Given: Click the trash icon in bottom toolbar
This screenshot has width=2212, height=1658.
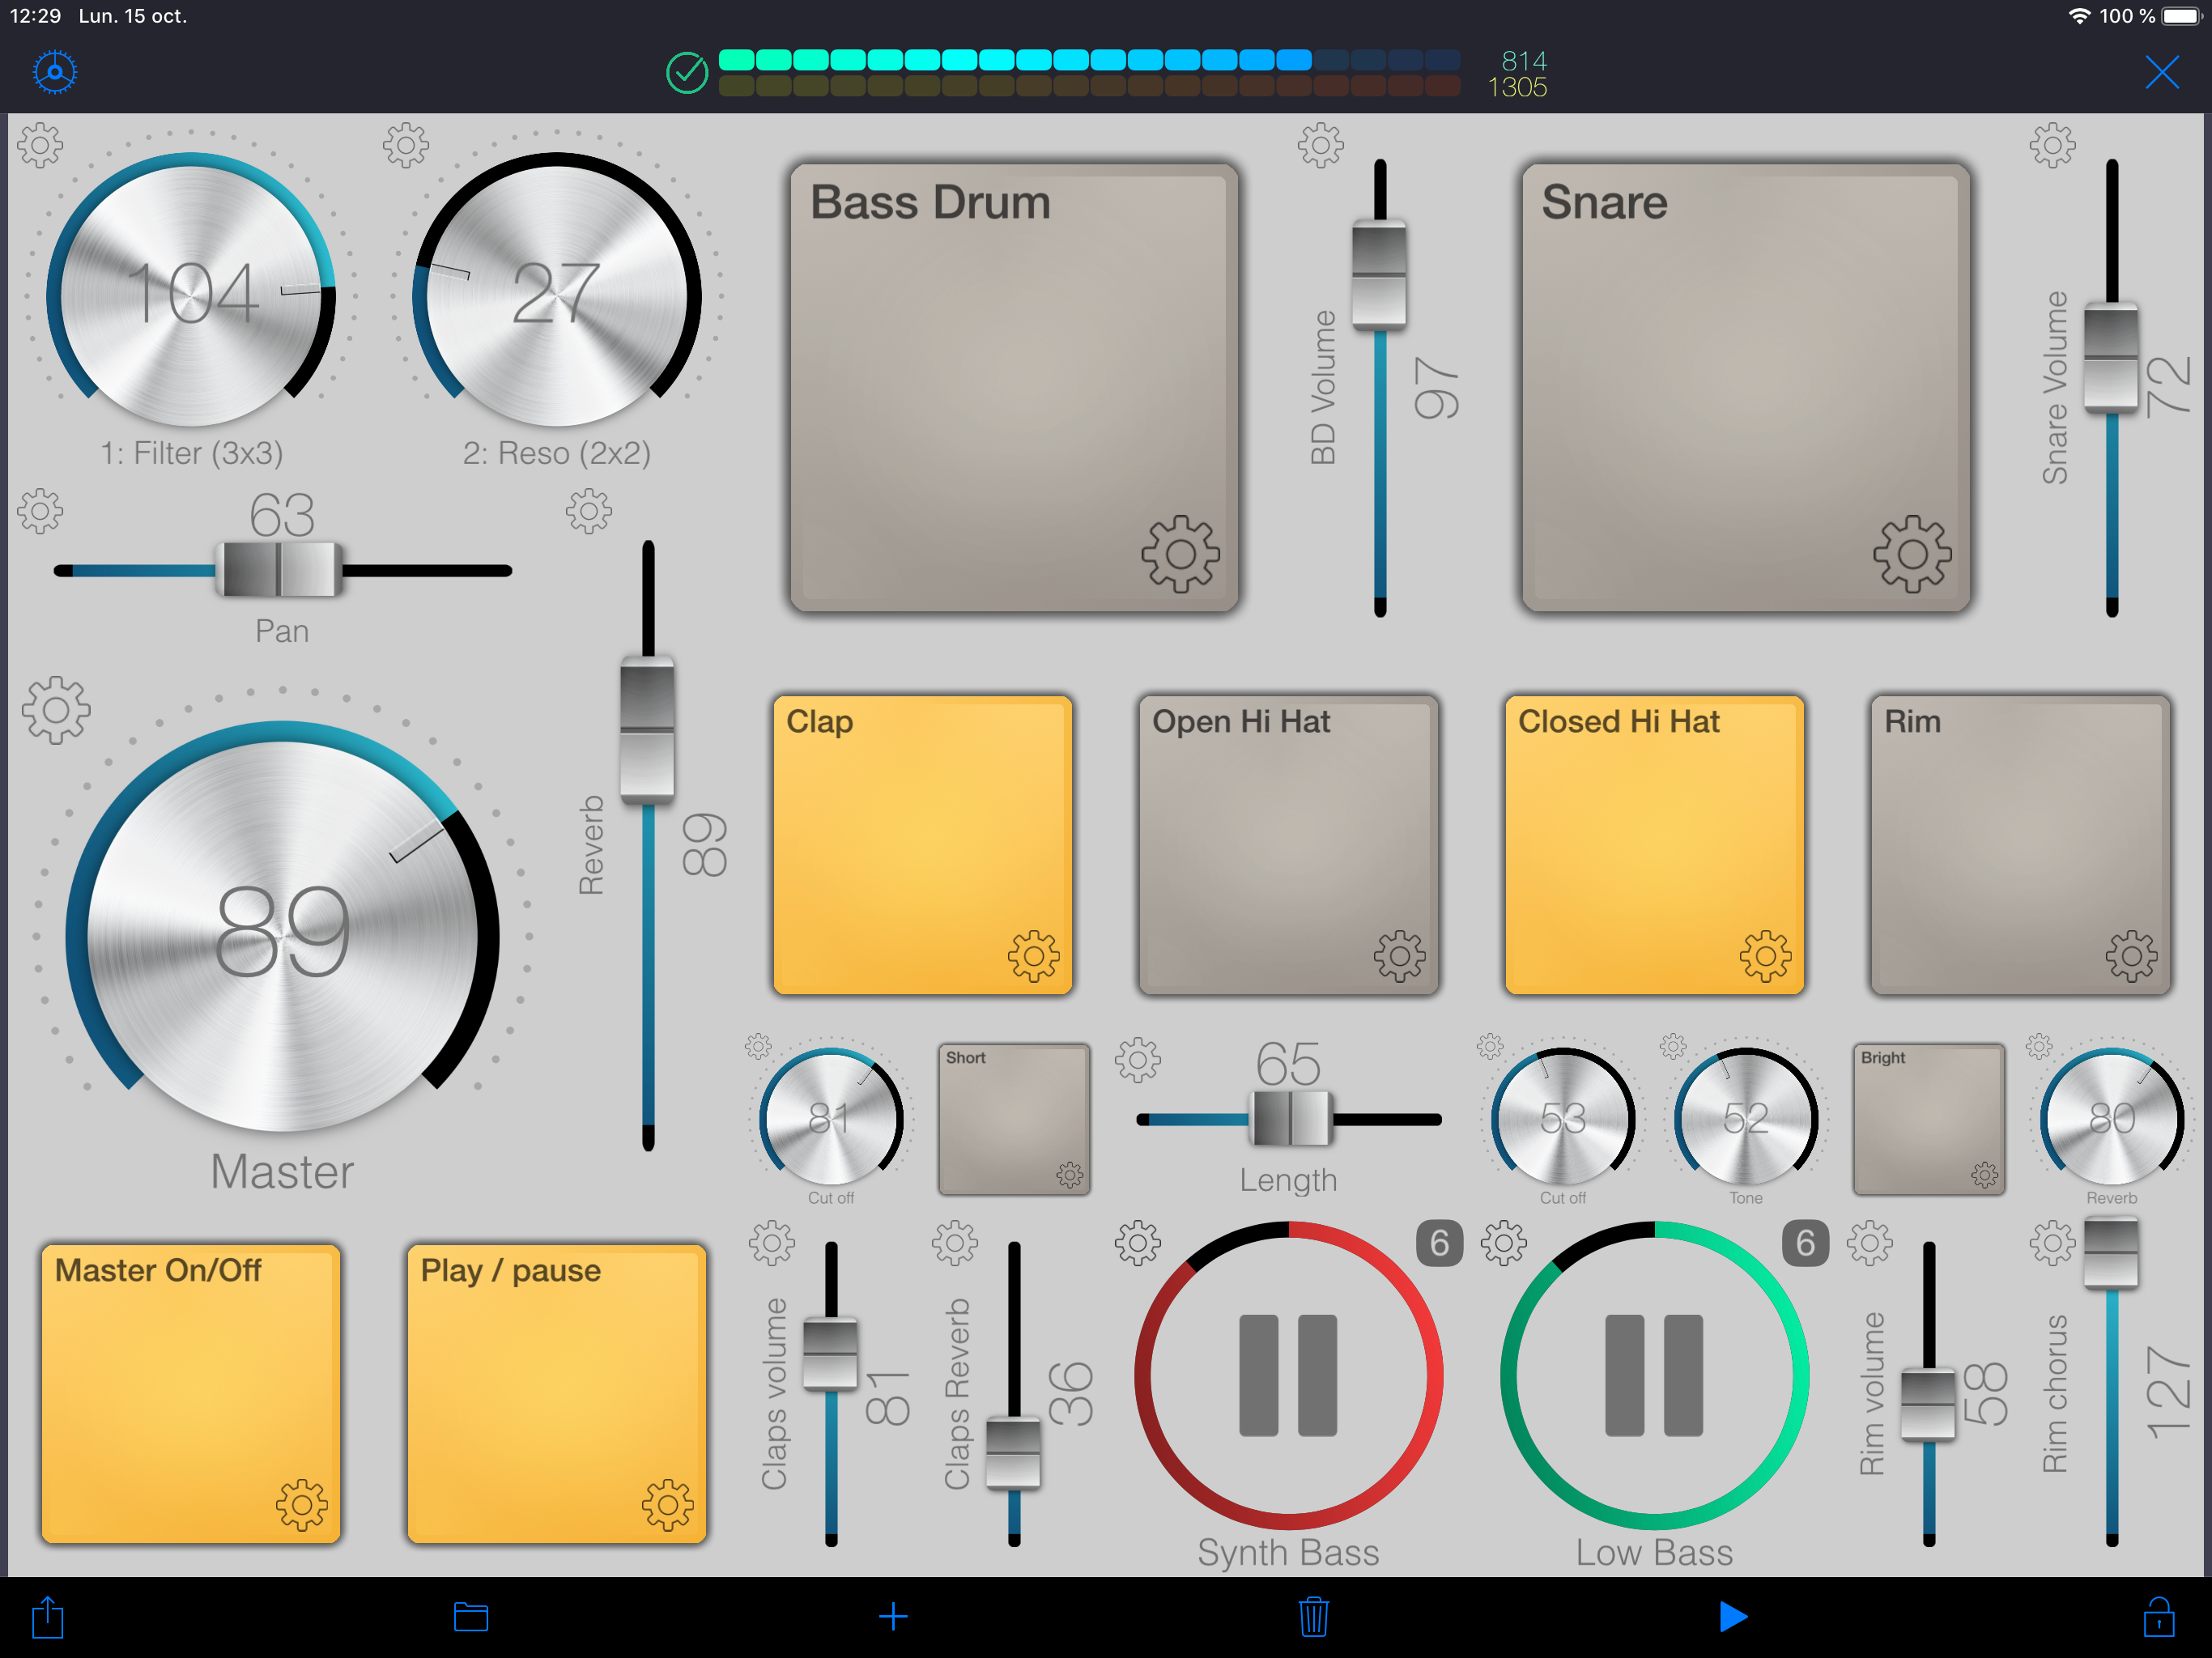Looking at the screenshot, I should pyautogui.click(x=1313, y=1617).
